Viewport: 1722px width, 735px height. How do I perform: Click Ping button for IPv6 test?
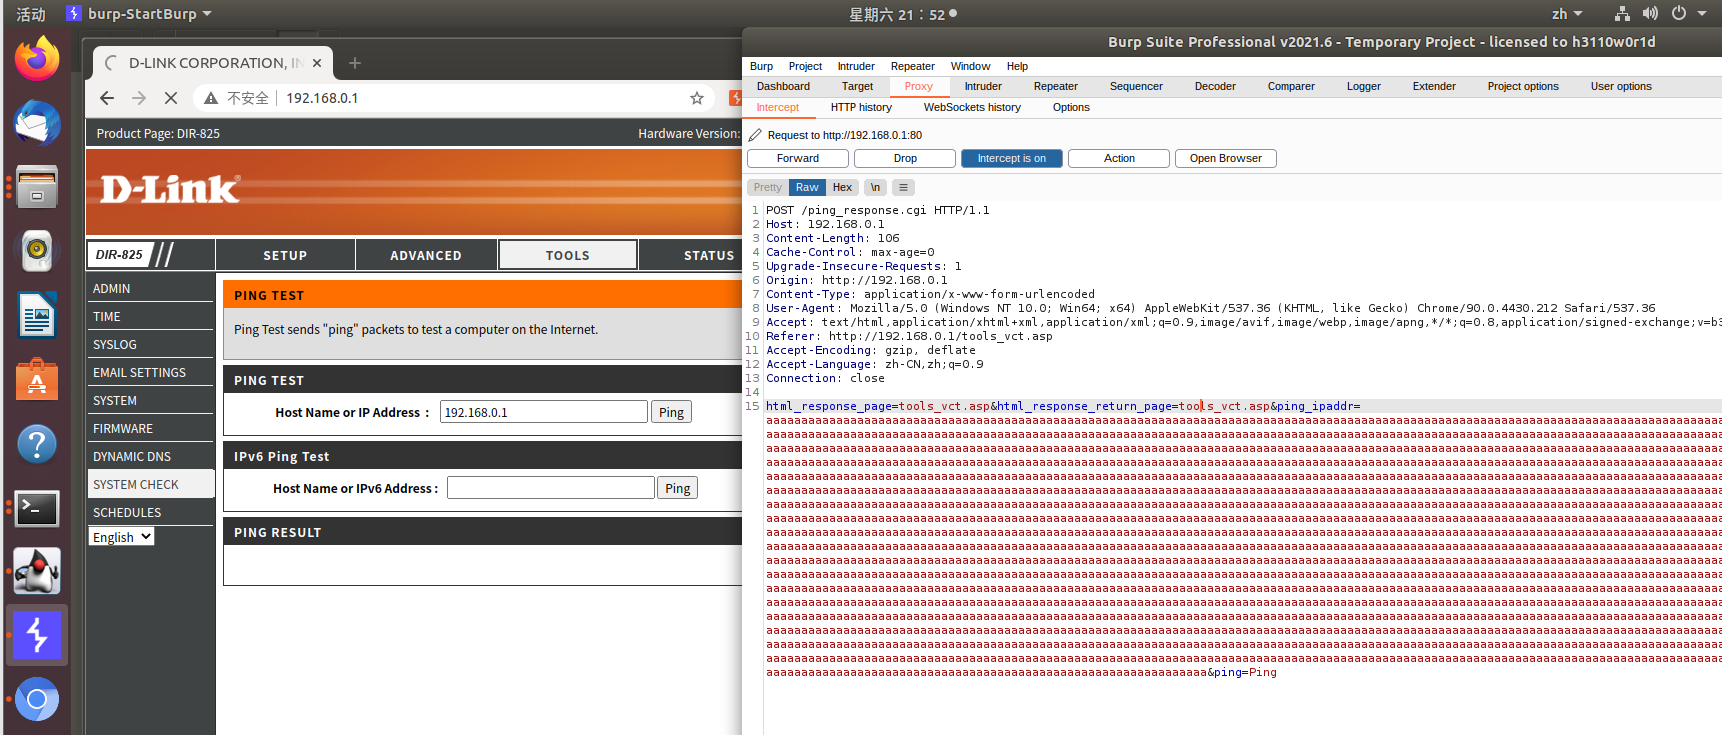pos(677,488)
